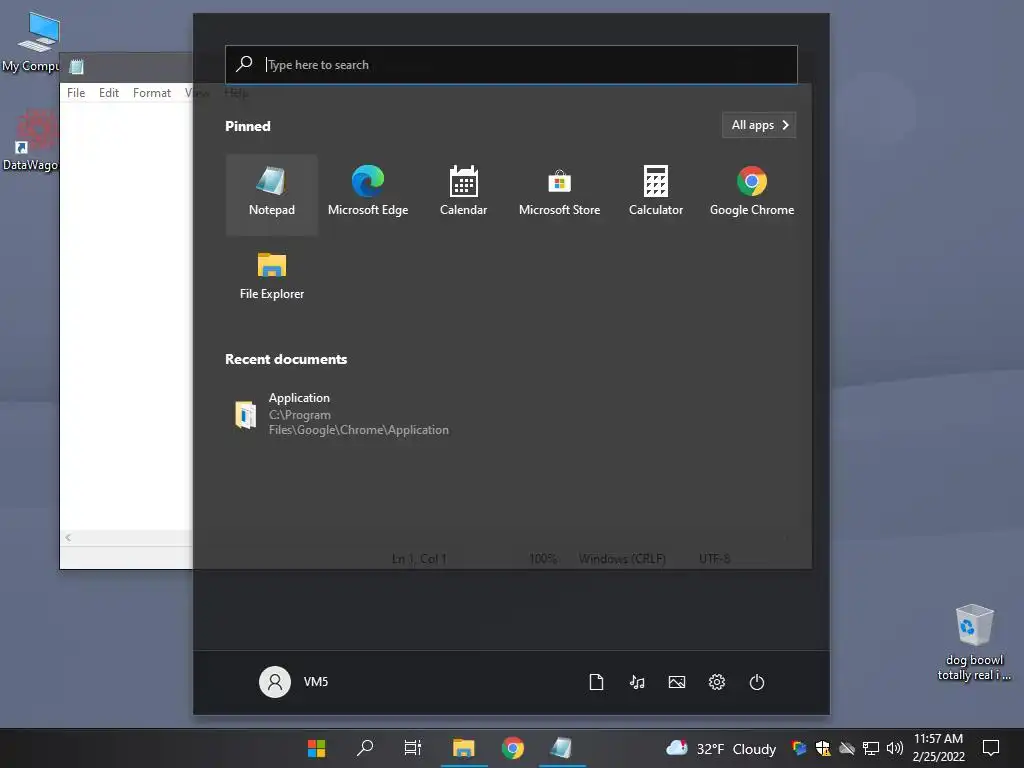Open Windows Security shield tray icon
Viewport: 1024px width, 768px height.
[823, 748]
